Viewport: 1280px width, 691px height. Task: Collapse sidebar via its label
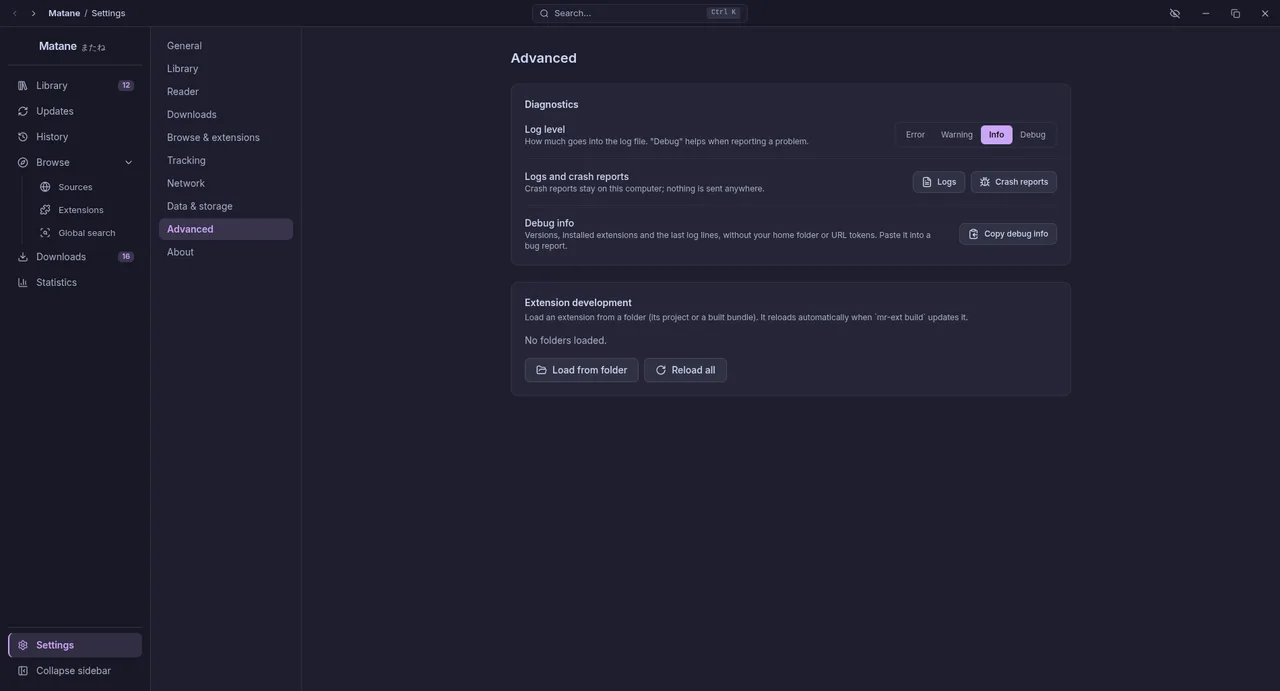pyautogui.click(x=73, y=671)
